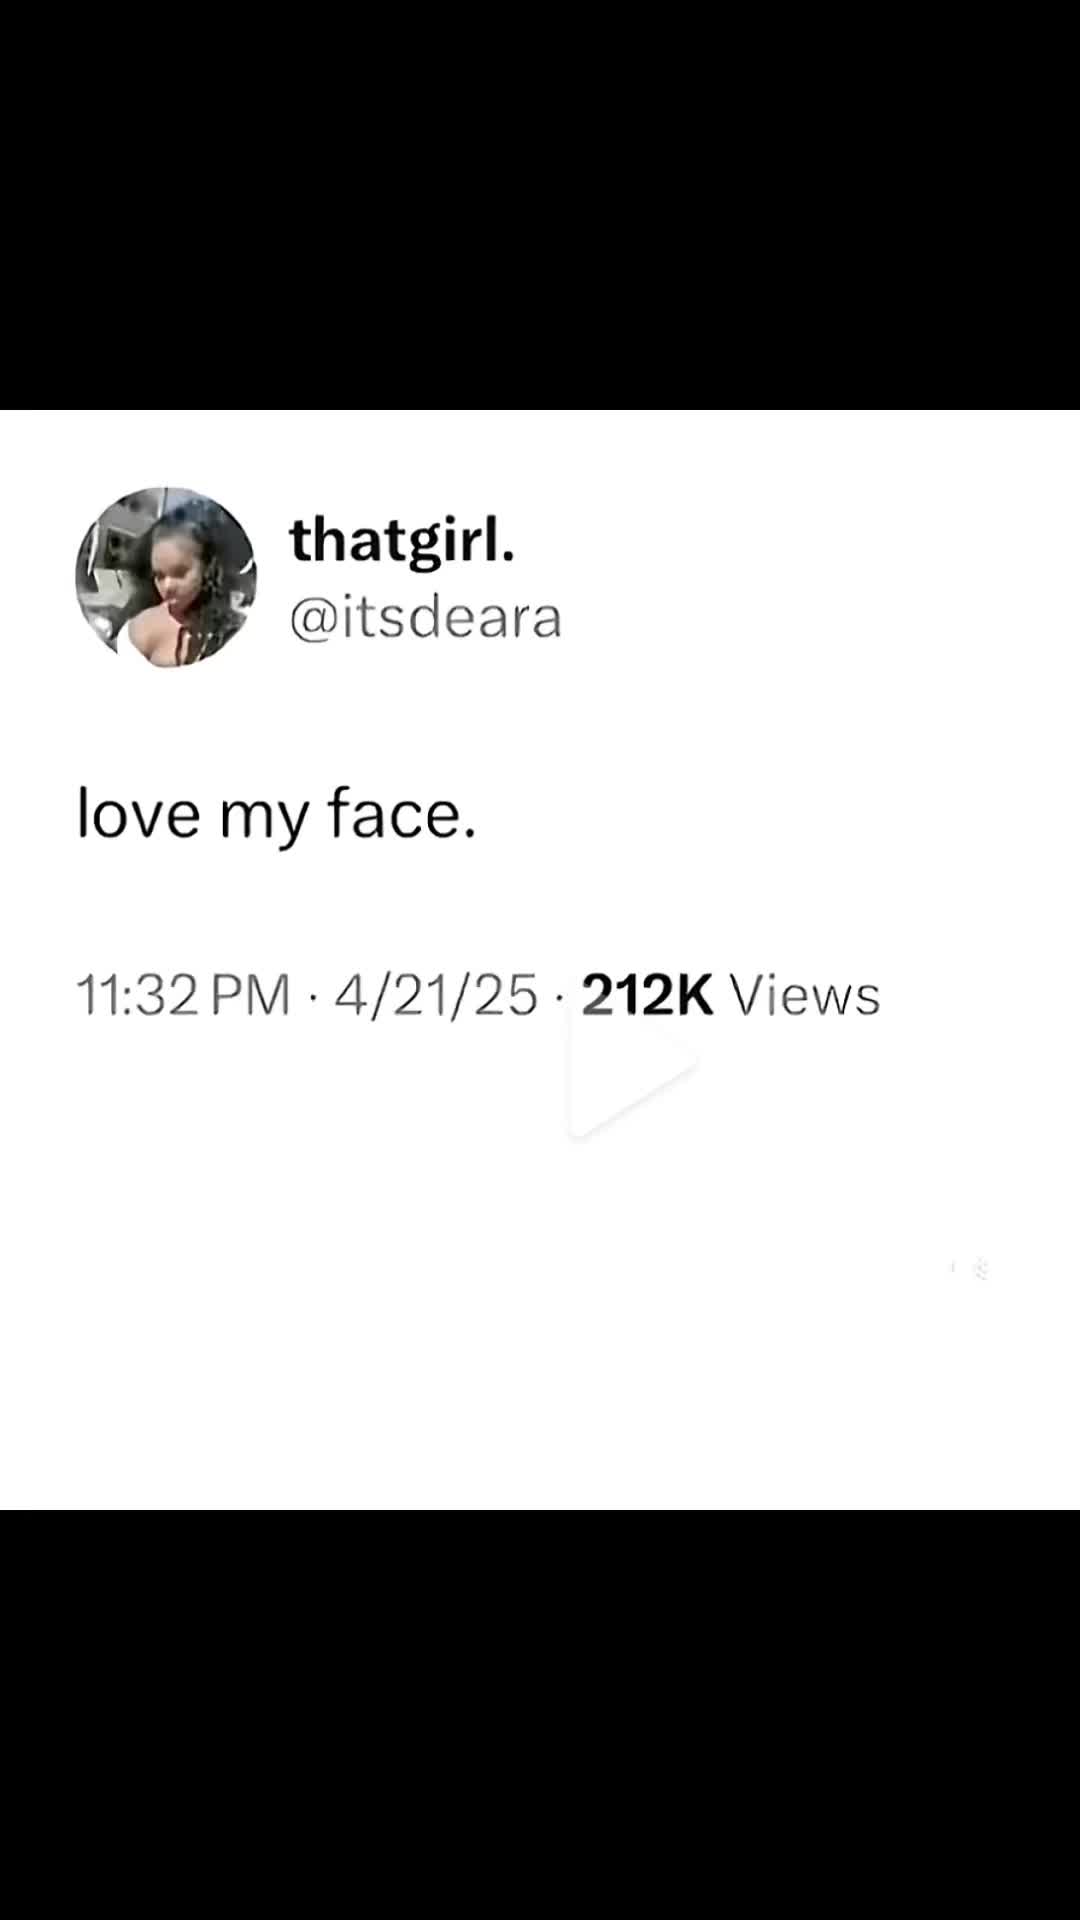Click the dot separator after 11:32 PM

(x=312, y=997)
